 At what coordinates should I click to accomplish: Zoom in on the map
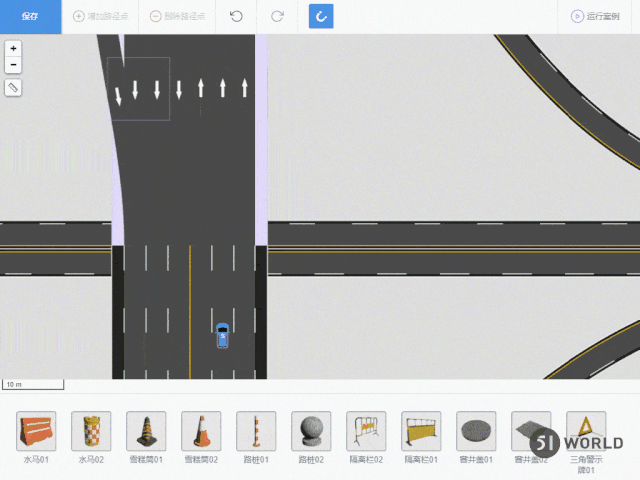(x=13, y=48)
